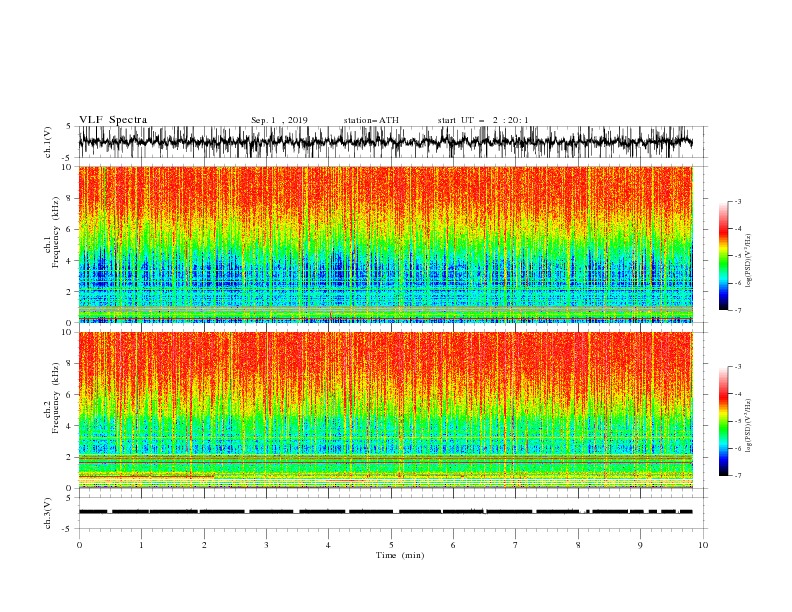Click the "Time (min)" axis label
The image size is (792, 612).
(x=400, y=555)
